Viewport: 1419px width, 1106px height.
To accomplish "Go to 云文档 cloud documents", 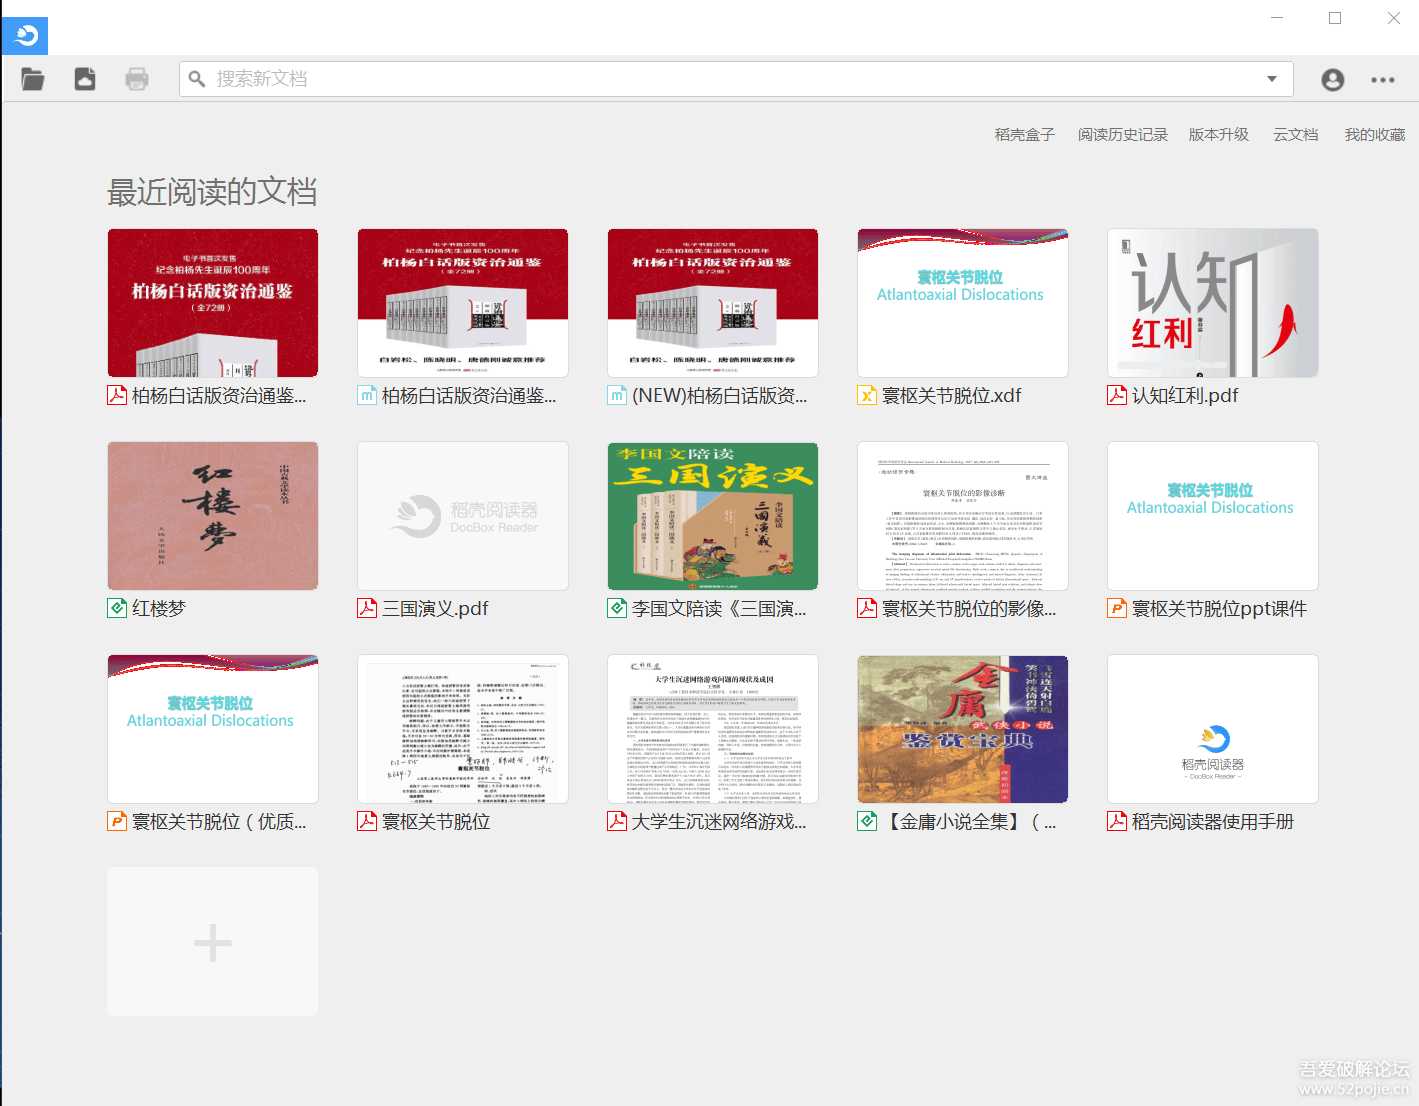I will [1295, 134].
